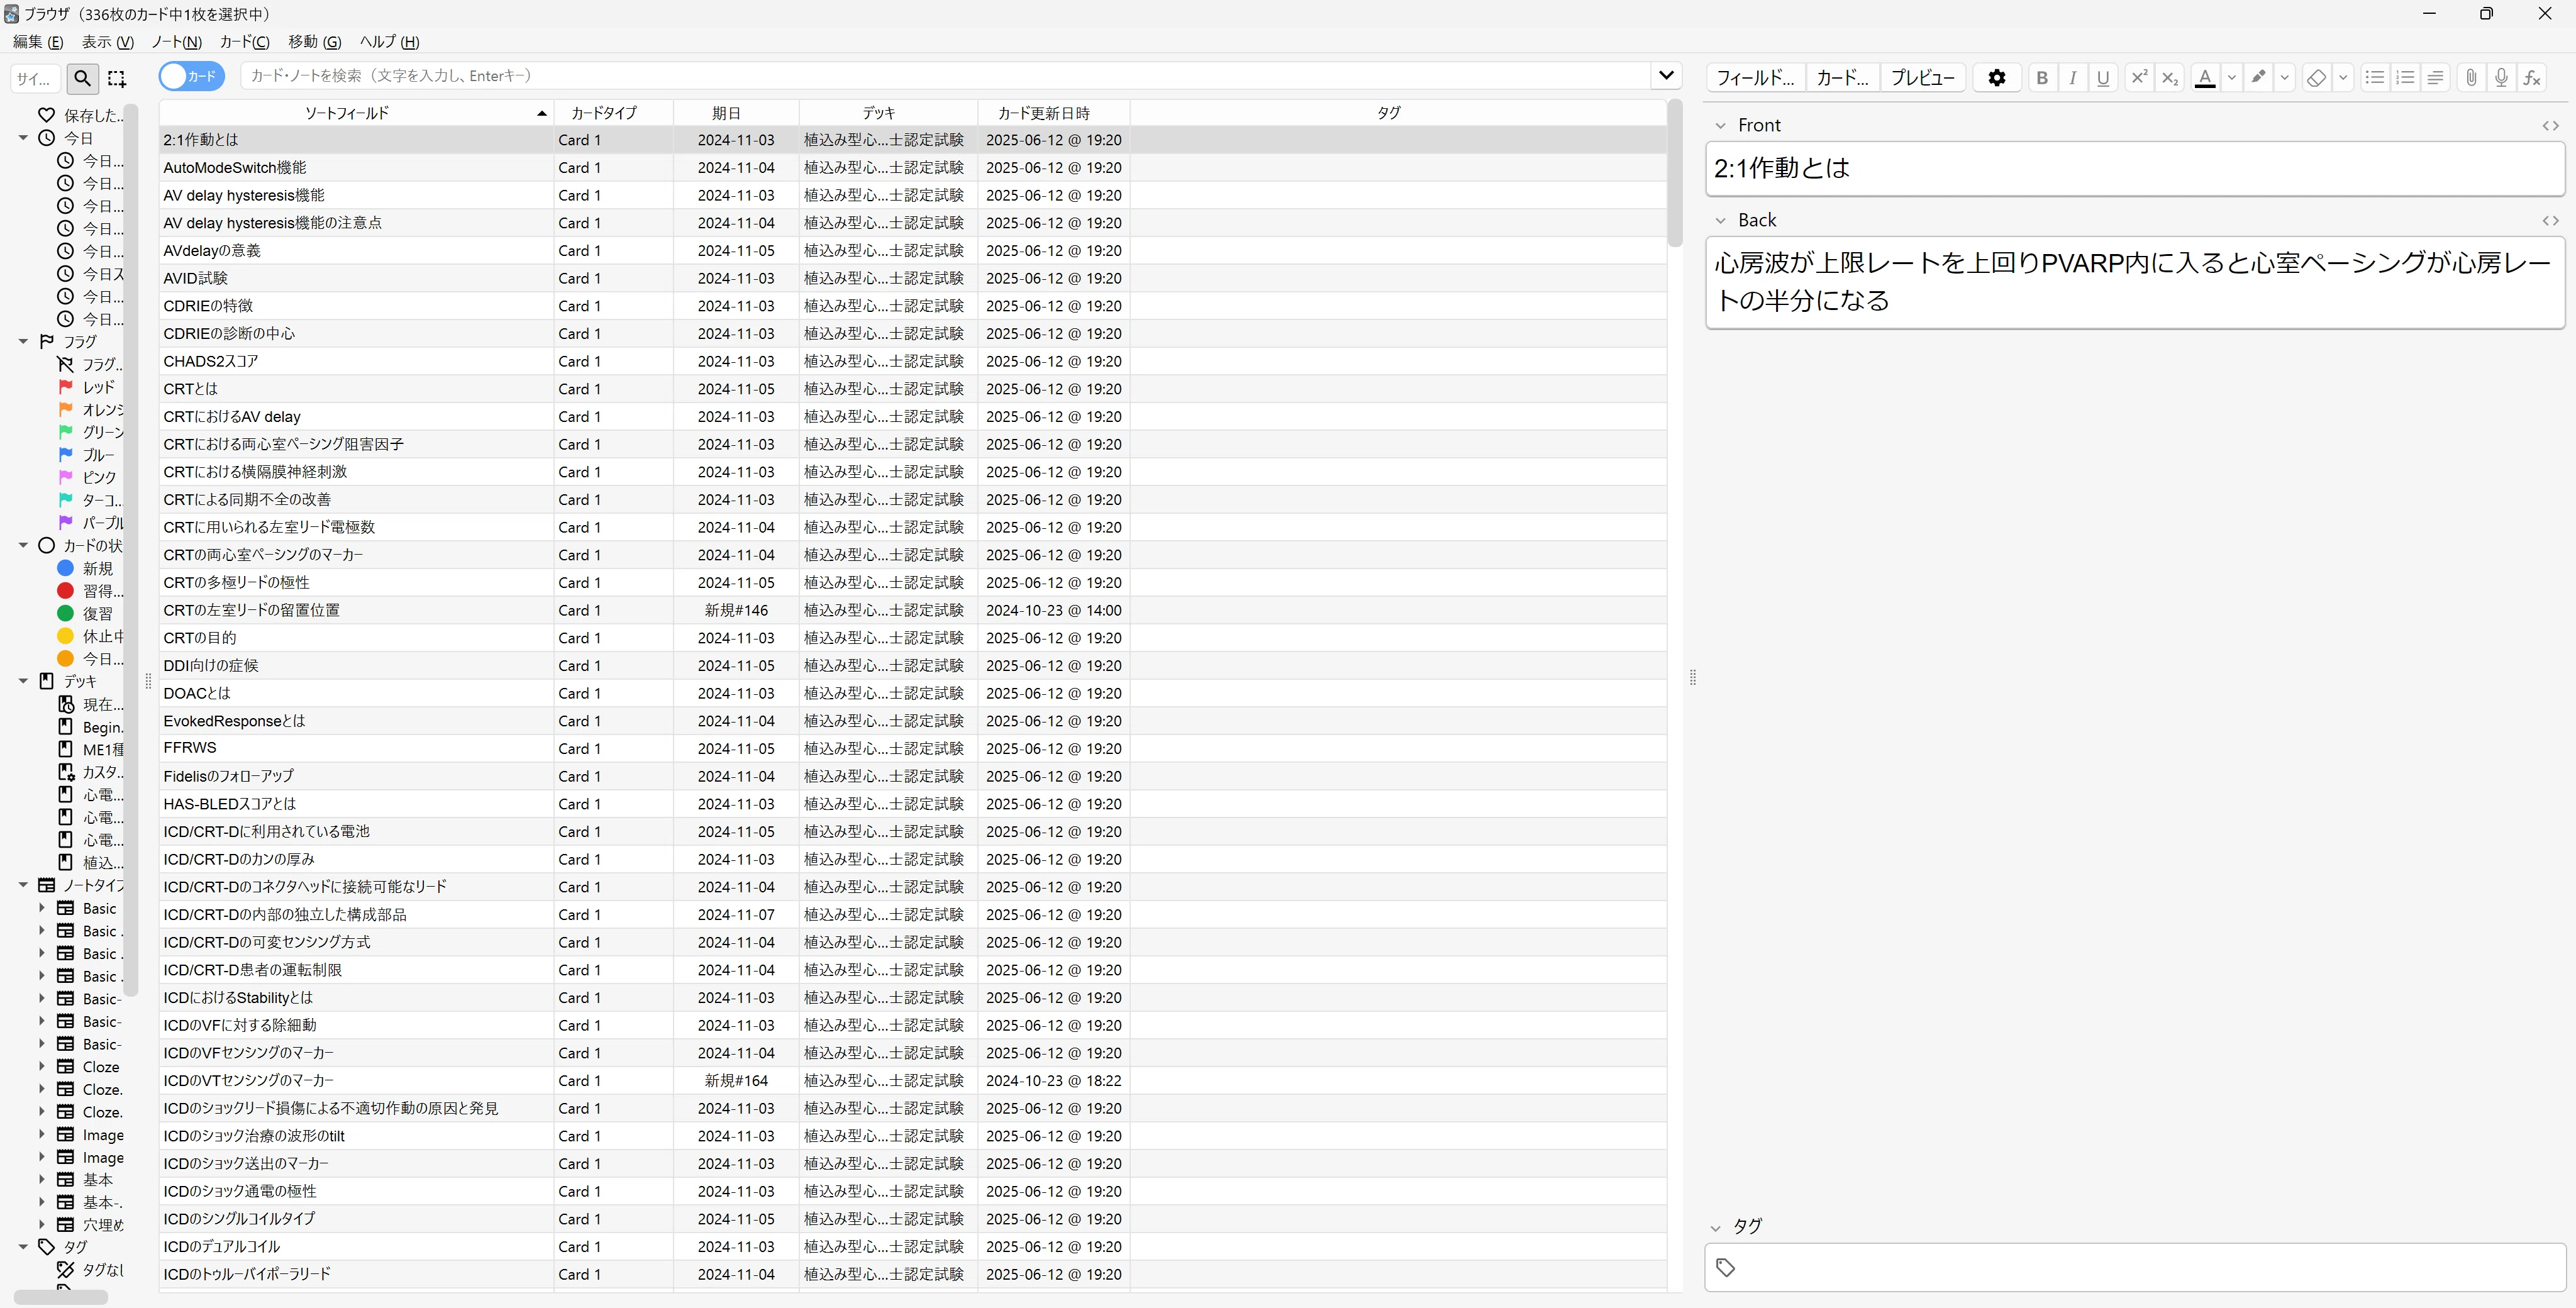Click the フィールド... button
Viewport: 2576px width, 1308px height.
(1755, 77)
